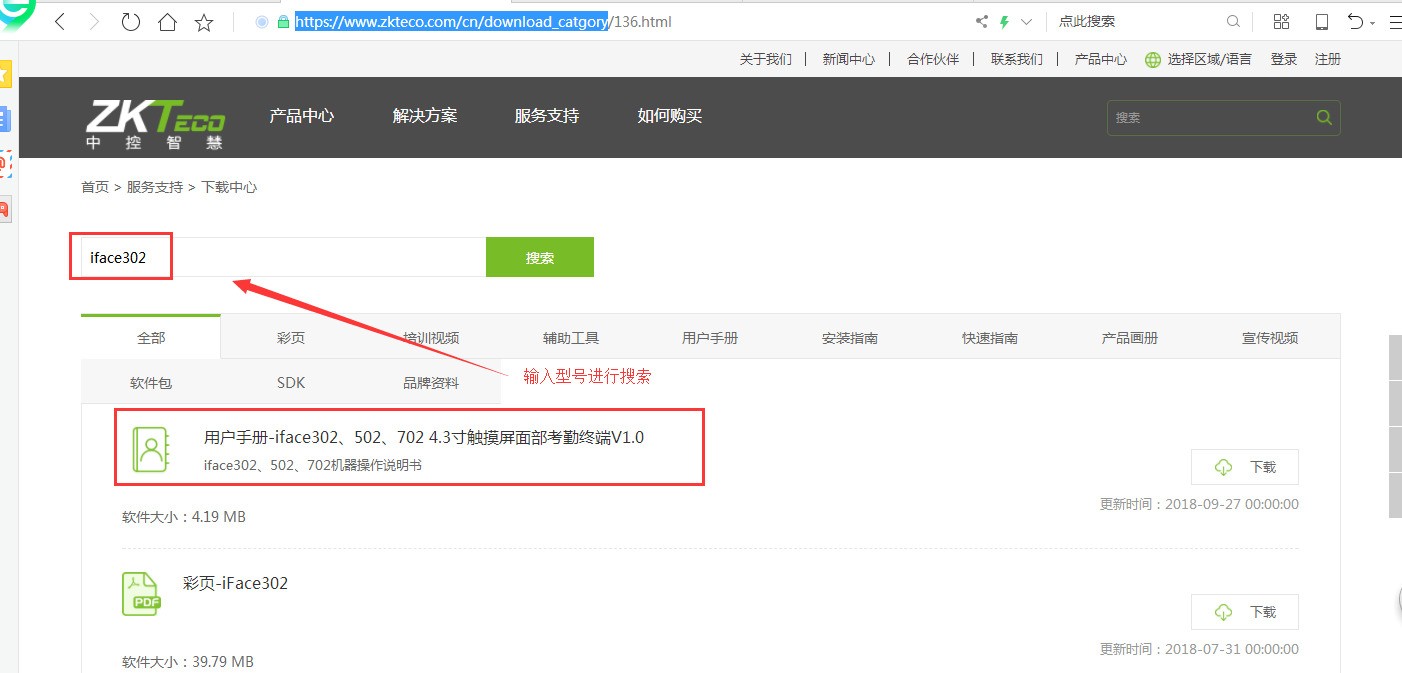Click the share icon in the address bar
The width and height of the screenshot is (1402, 673).
[981, 22]
